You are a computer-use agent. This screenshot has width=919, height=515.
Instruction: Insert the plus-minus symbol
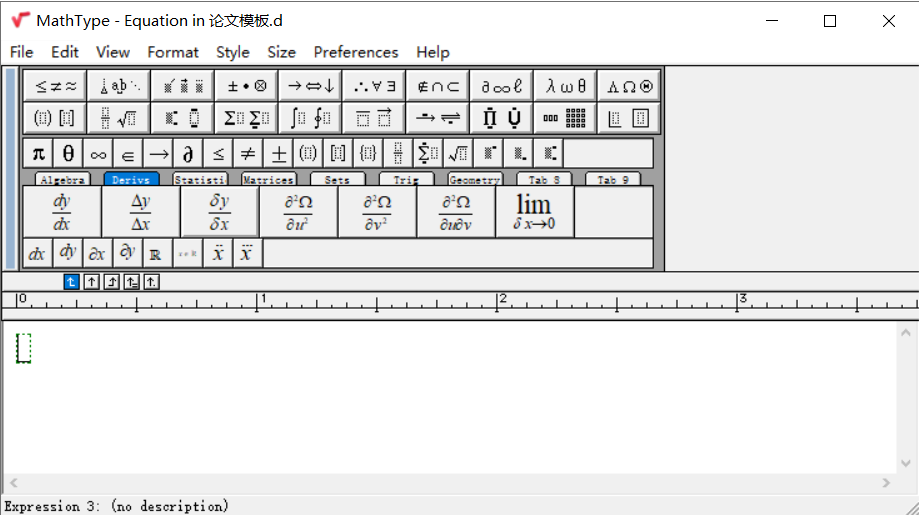pyautogui.click(x=278, y=154)
